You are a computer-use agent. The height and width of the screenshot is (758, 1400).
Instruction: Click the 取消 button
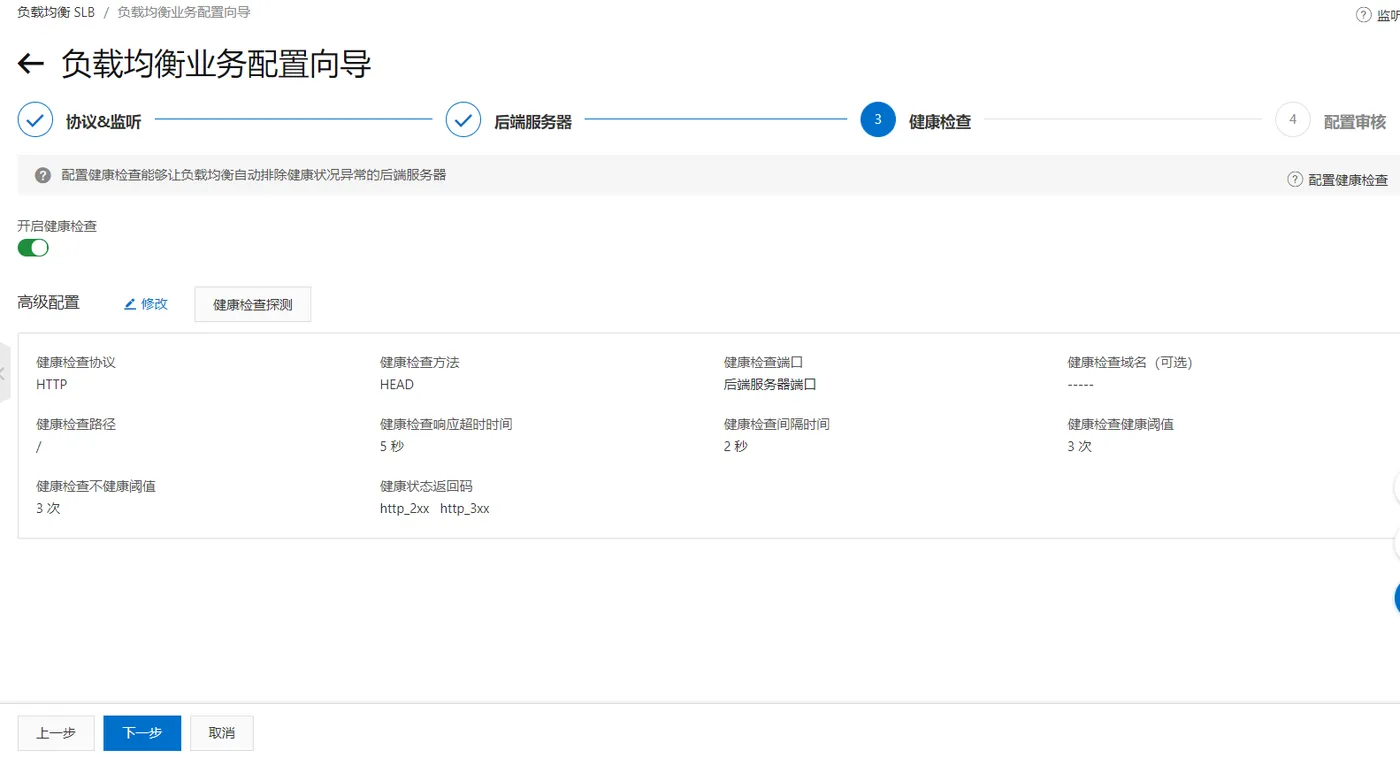click(222, 733)
